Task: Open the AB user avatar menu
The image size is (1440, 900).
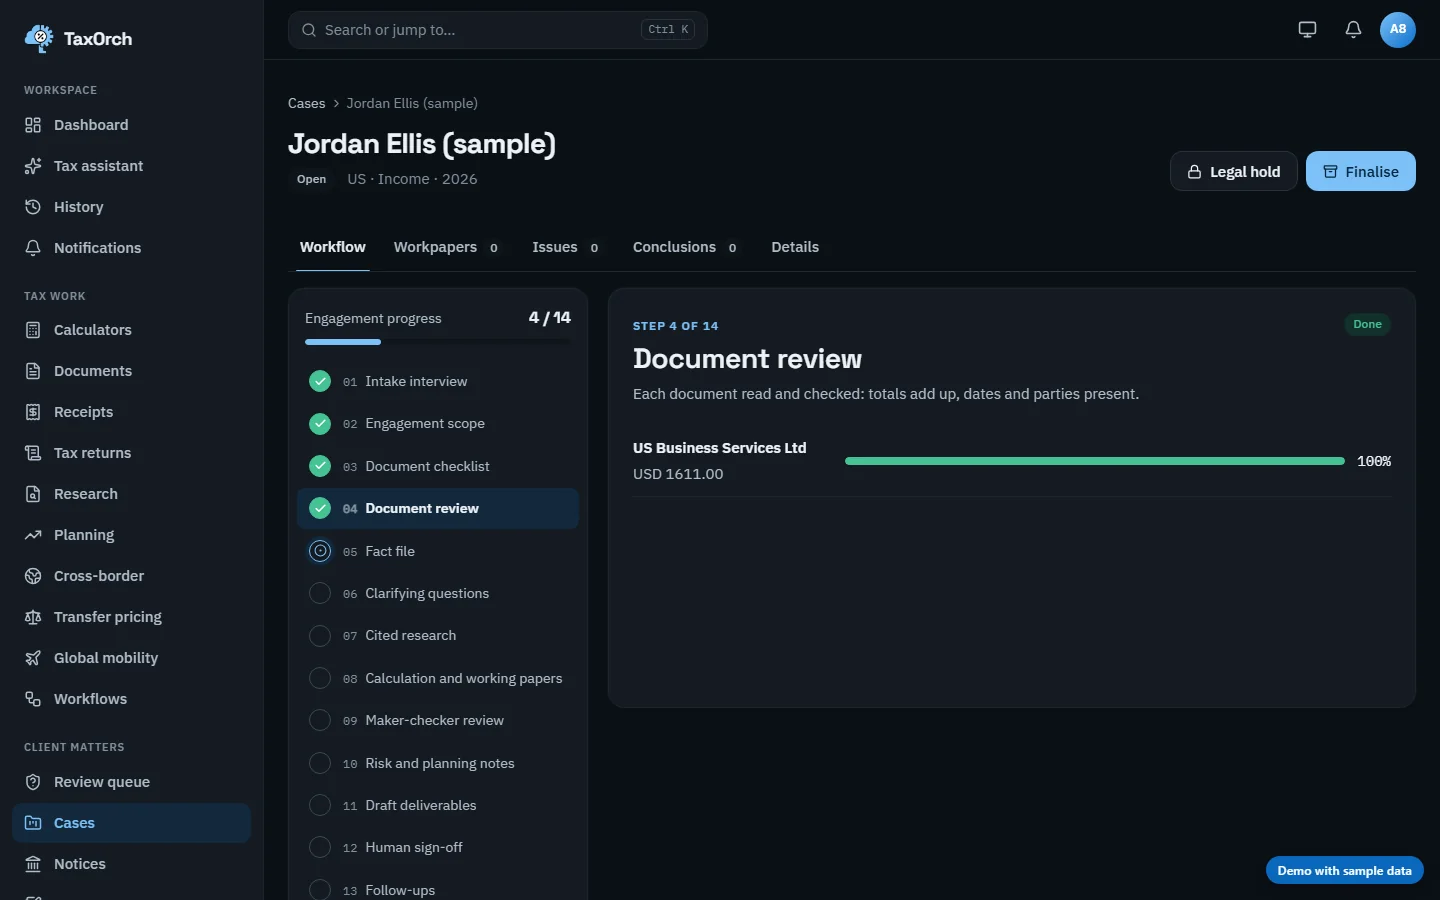Action: click(x=1398, y=29)
